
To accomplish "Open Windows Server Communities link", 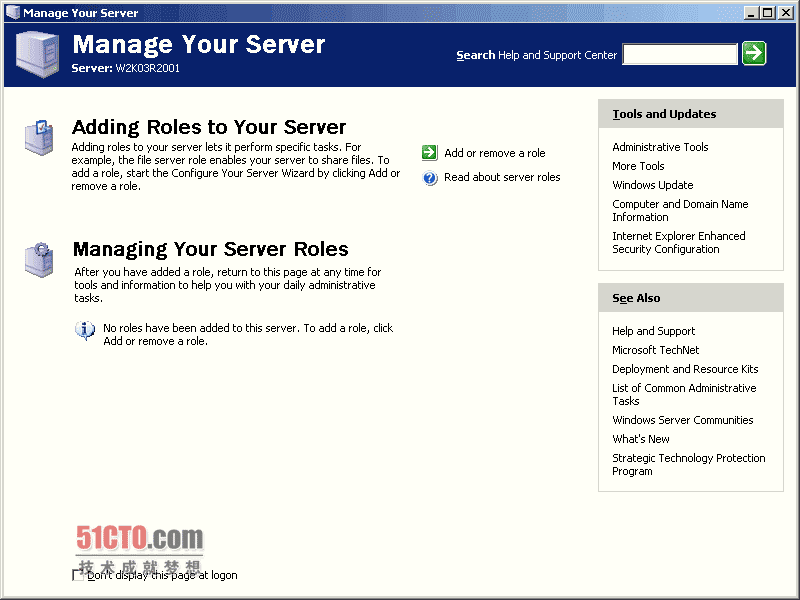I will coord(682,420).
